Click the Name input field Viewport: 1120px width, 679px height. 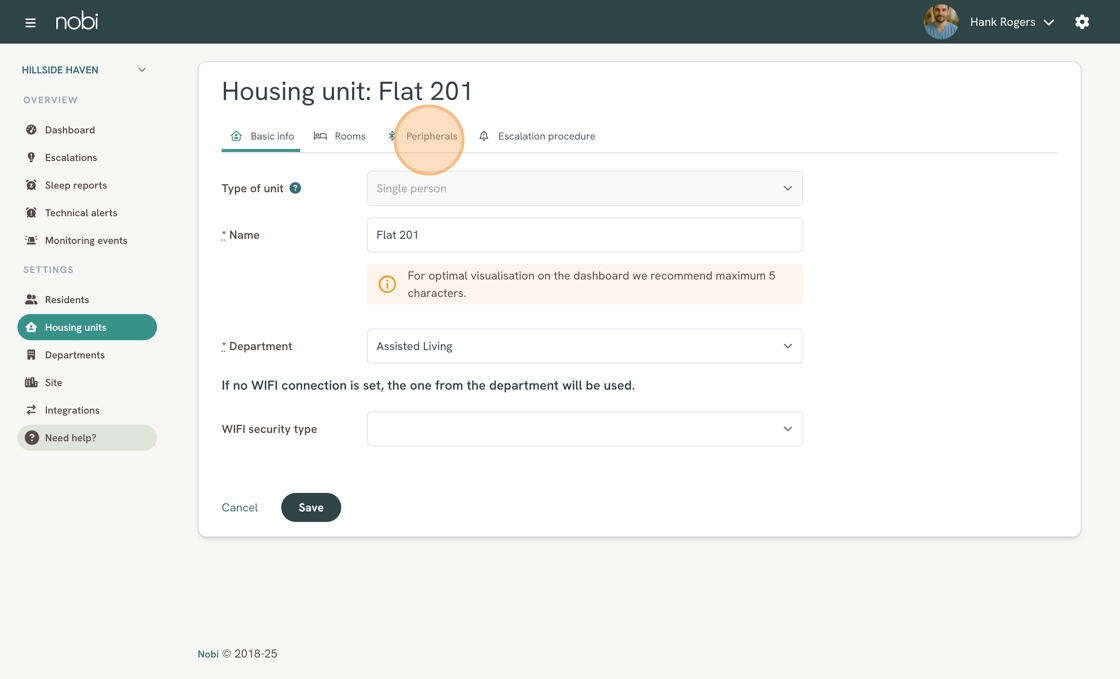[584, 235]
